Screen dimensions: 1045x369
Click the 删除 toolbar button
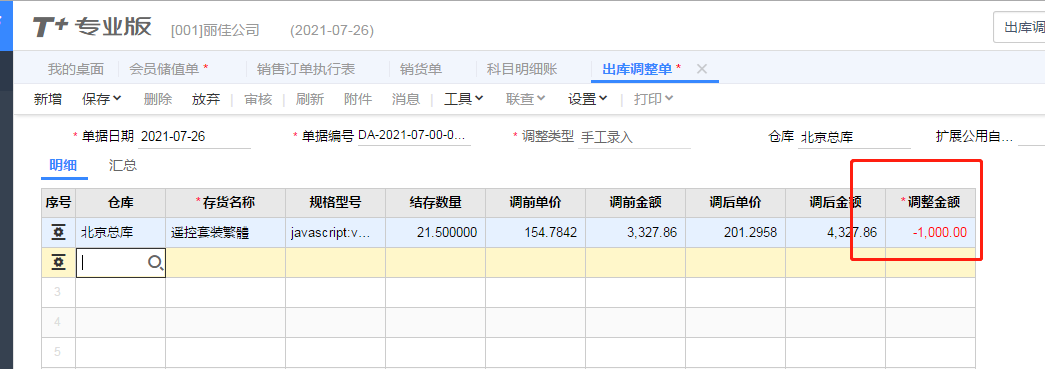coord(158,99)
